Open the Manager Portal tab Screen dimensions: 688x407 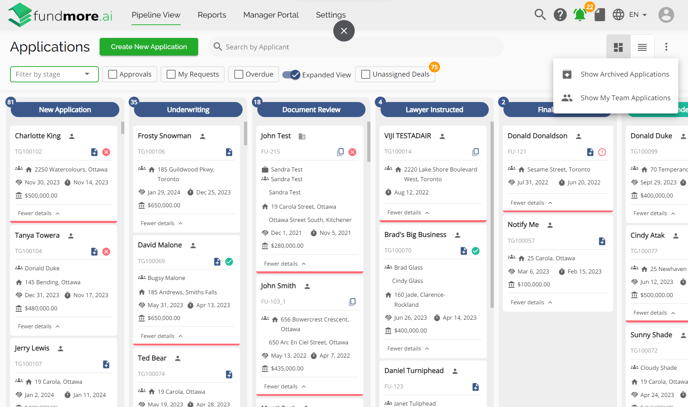(271, 15)
